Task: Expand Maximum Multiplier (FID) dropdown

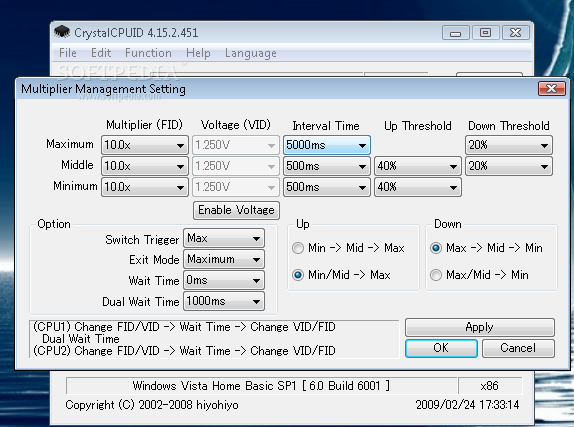Action: coord(145,145)
